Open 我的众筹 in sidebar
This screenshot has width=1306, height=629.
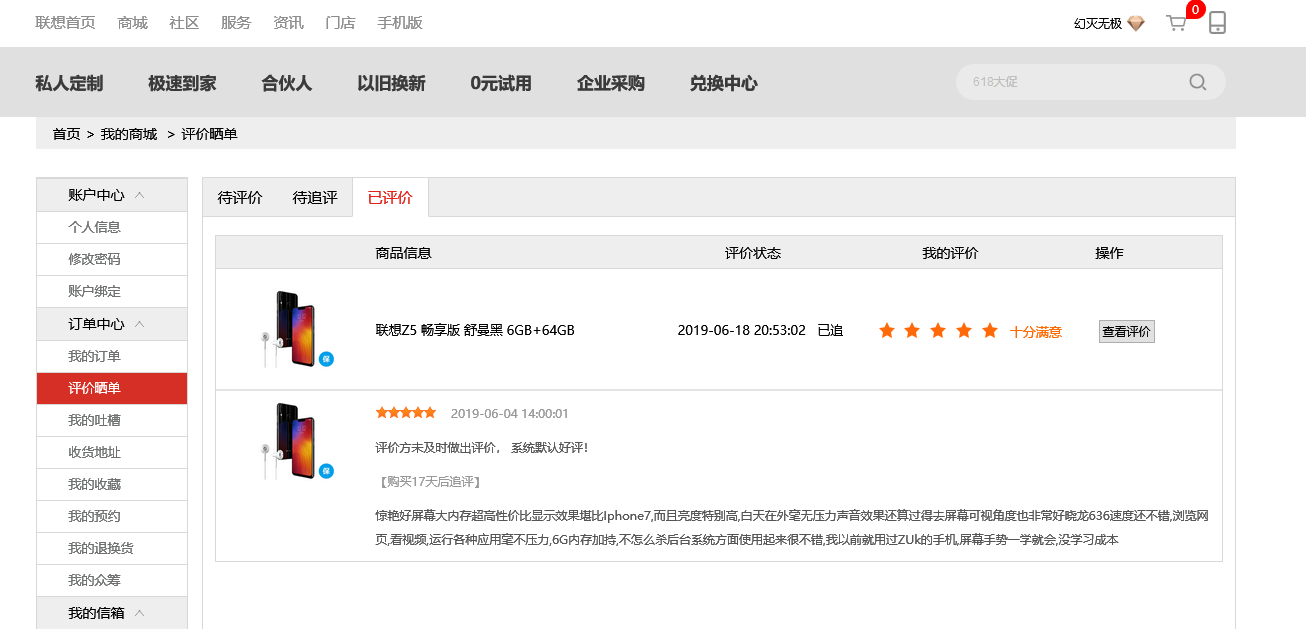(x=112, y=580)
